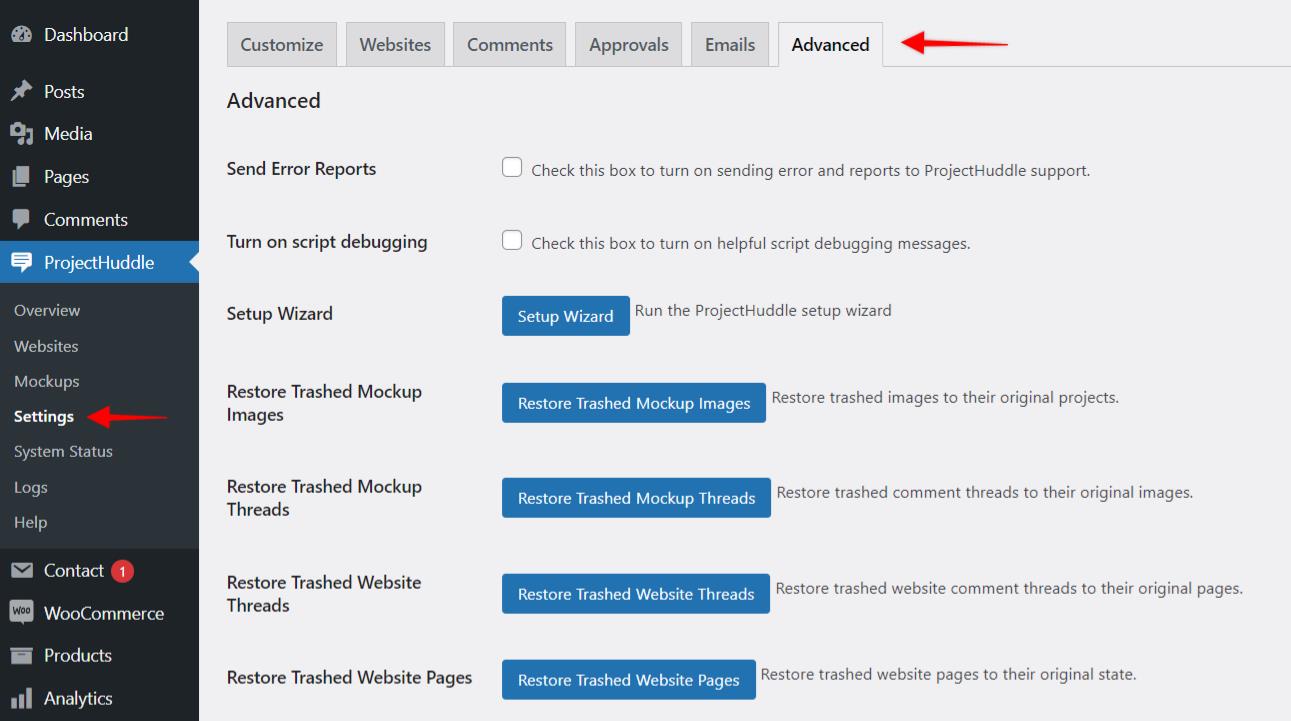Open System Status in ProjectHuddle submenu
1291x721 pixels.
coord(63,452)
